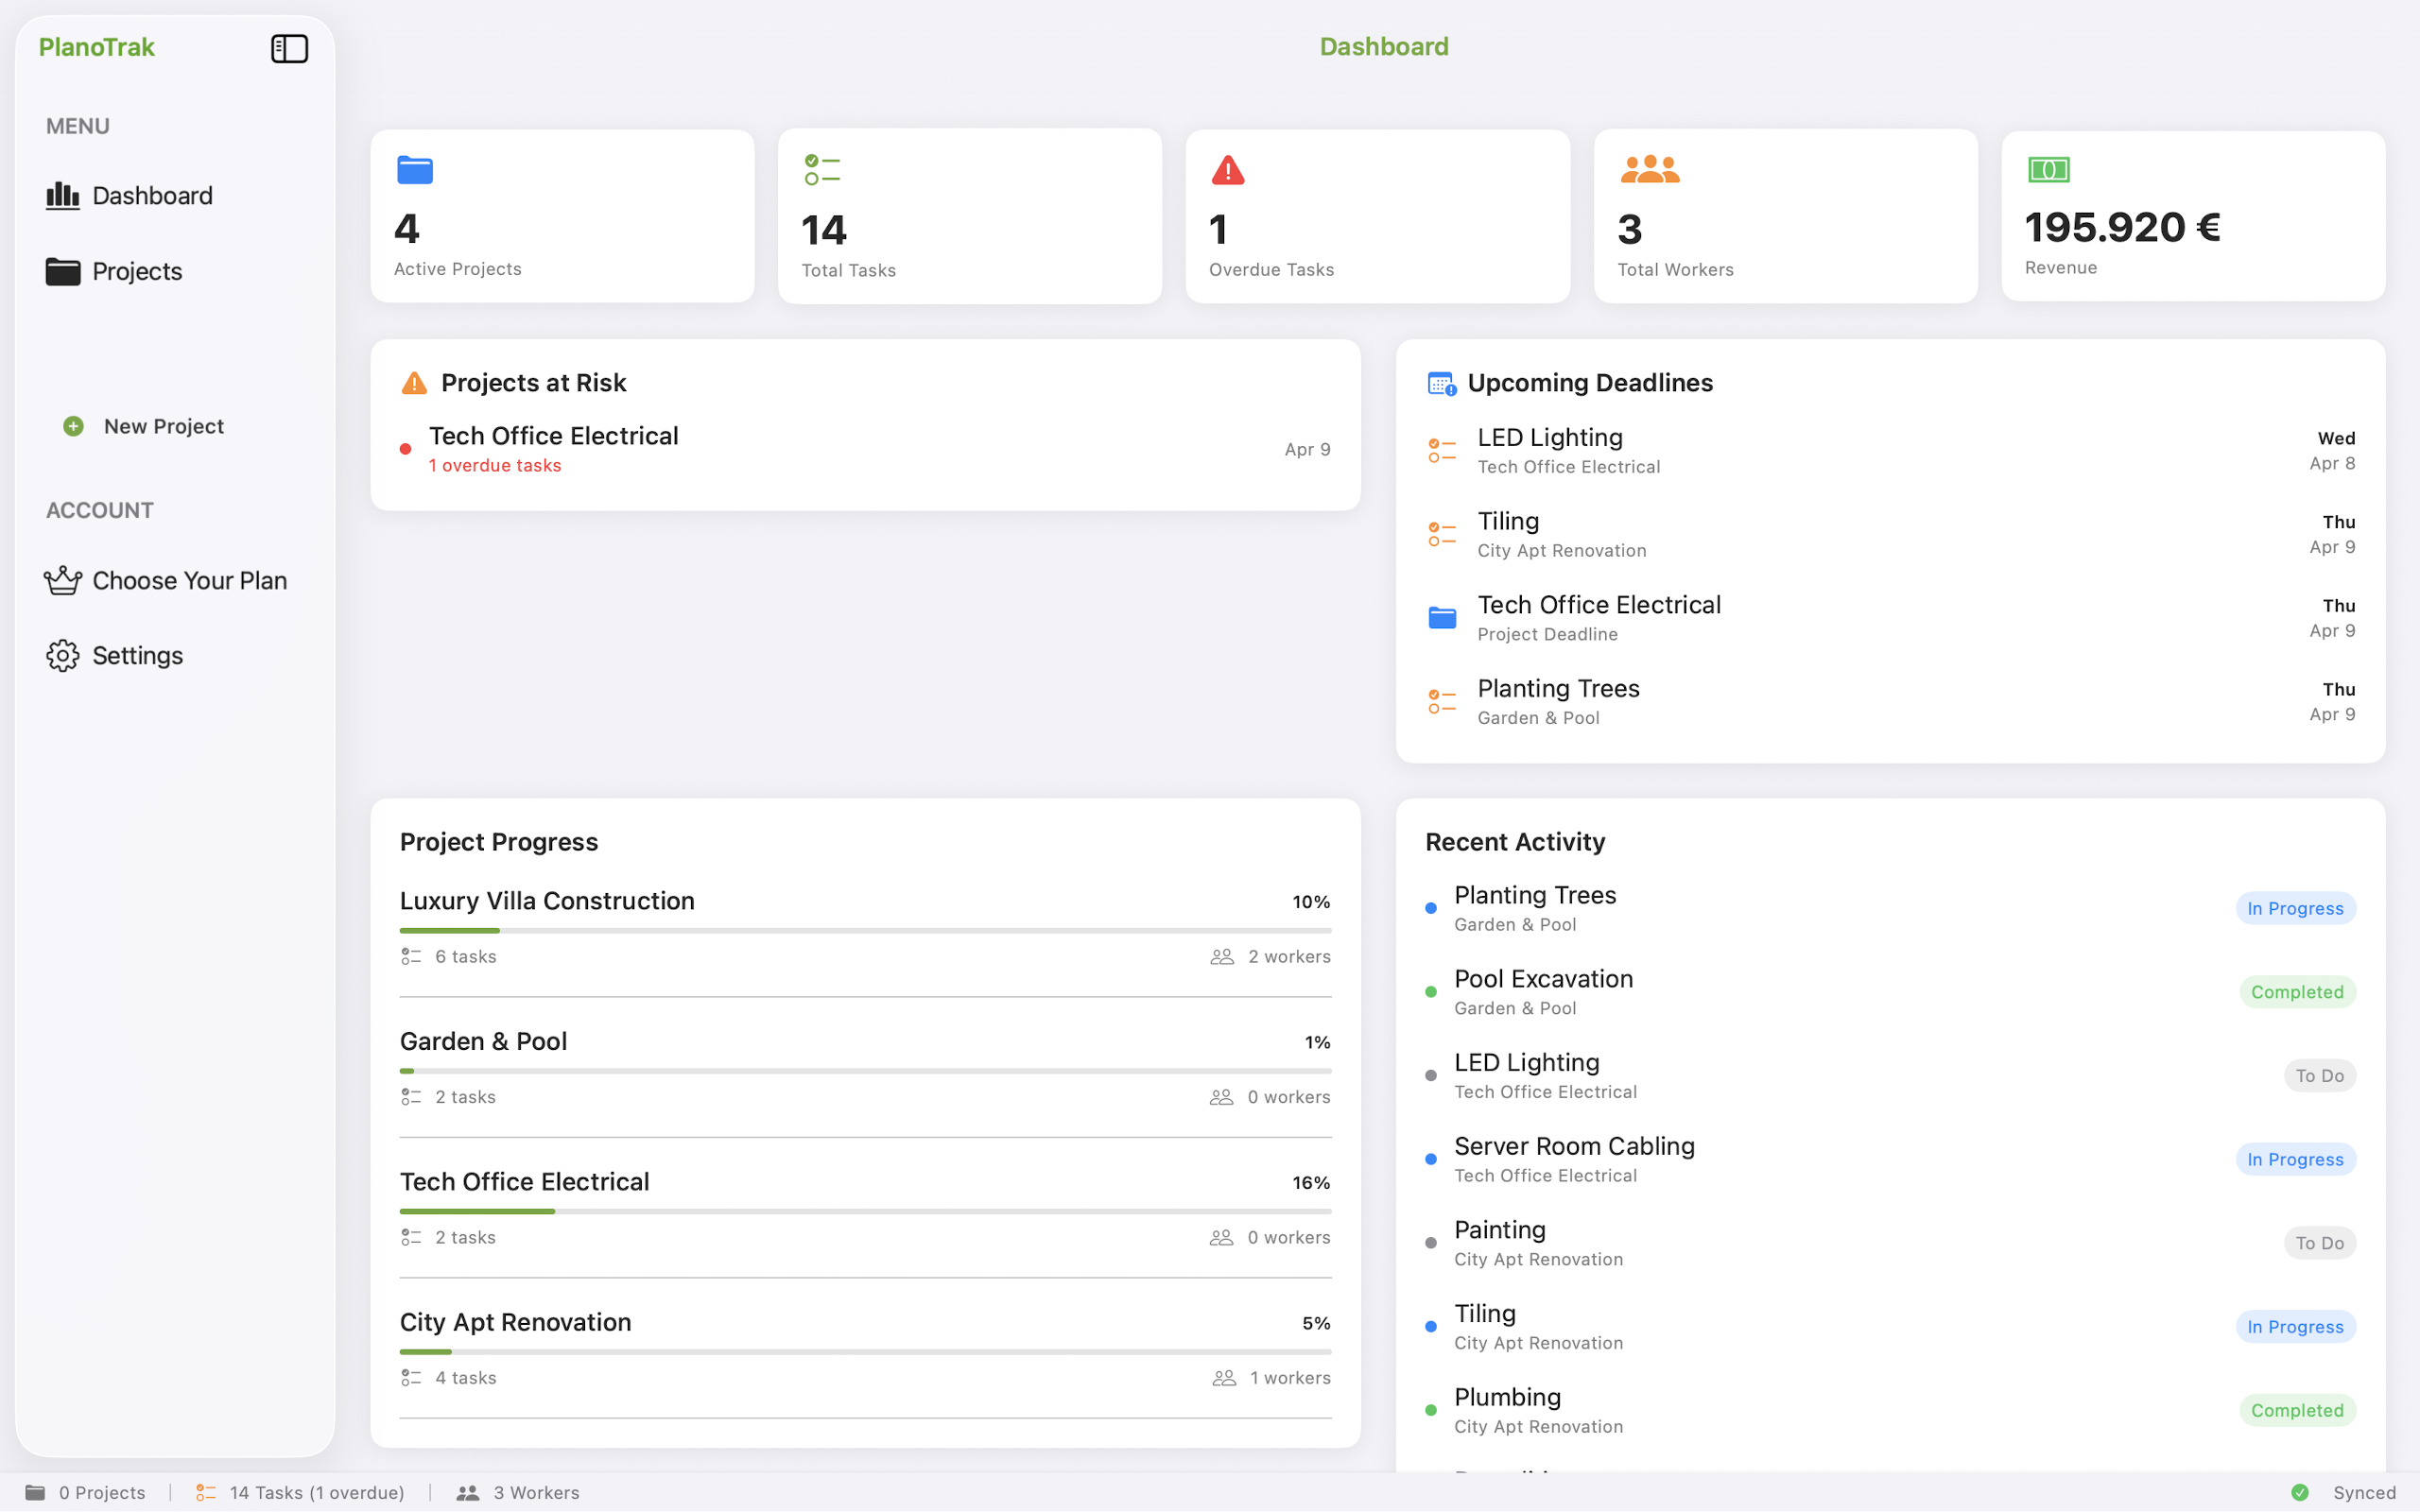Click the status bar folder icon
This screenshot has height=1512, width=2420.
point(35,1492)
